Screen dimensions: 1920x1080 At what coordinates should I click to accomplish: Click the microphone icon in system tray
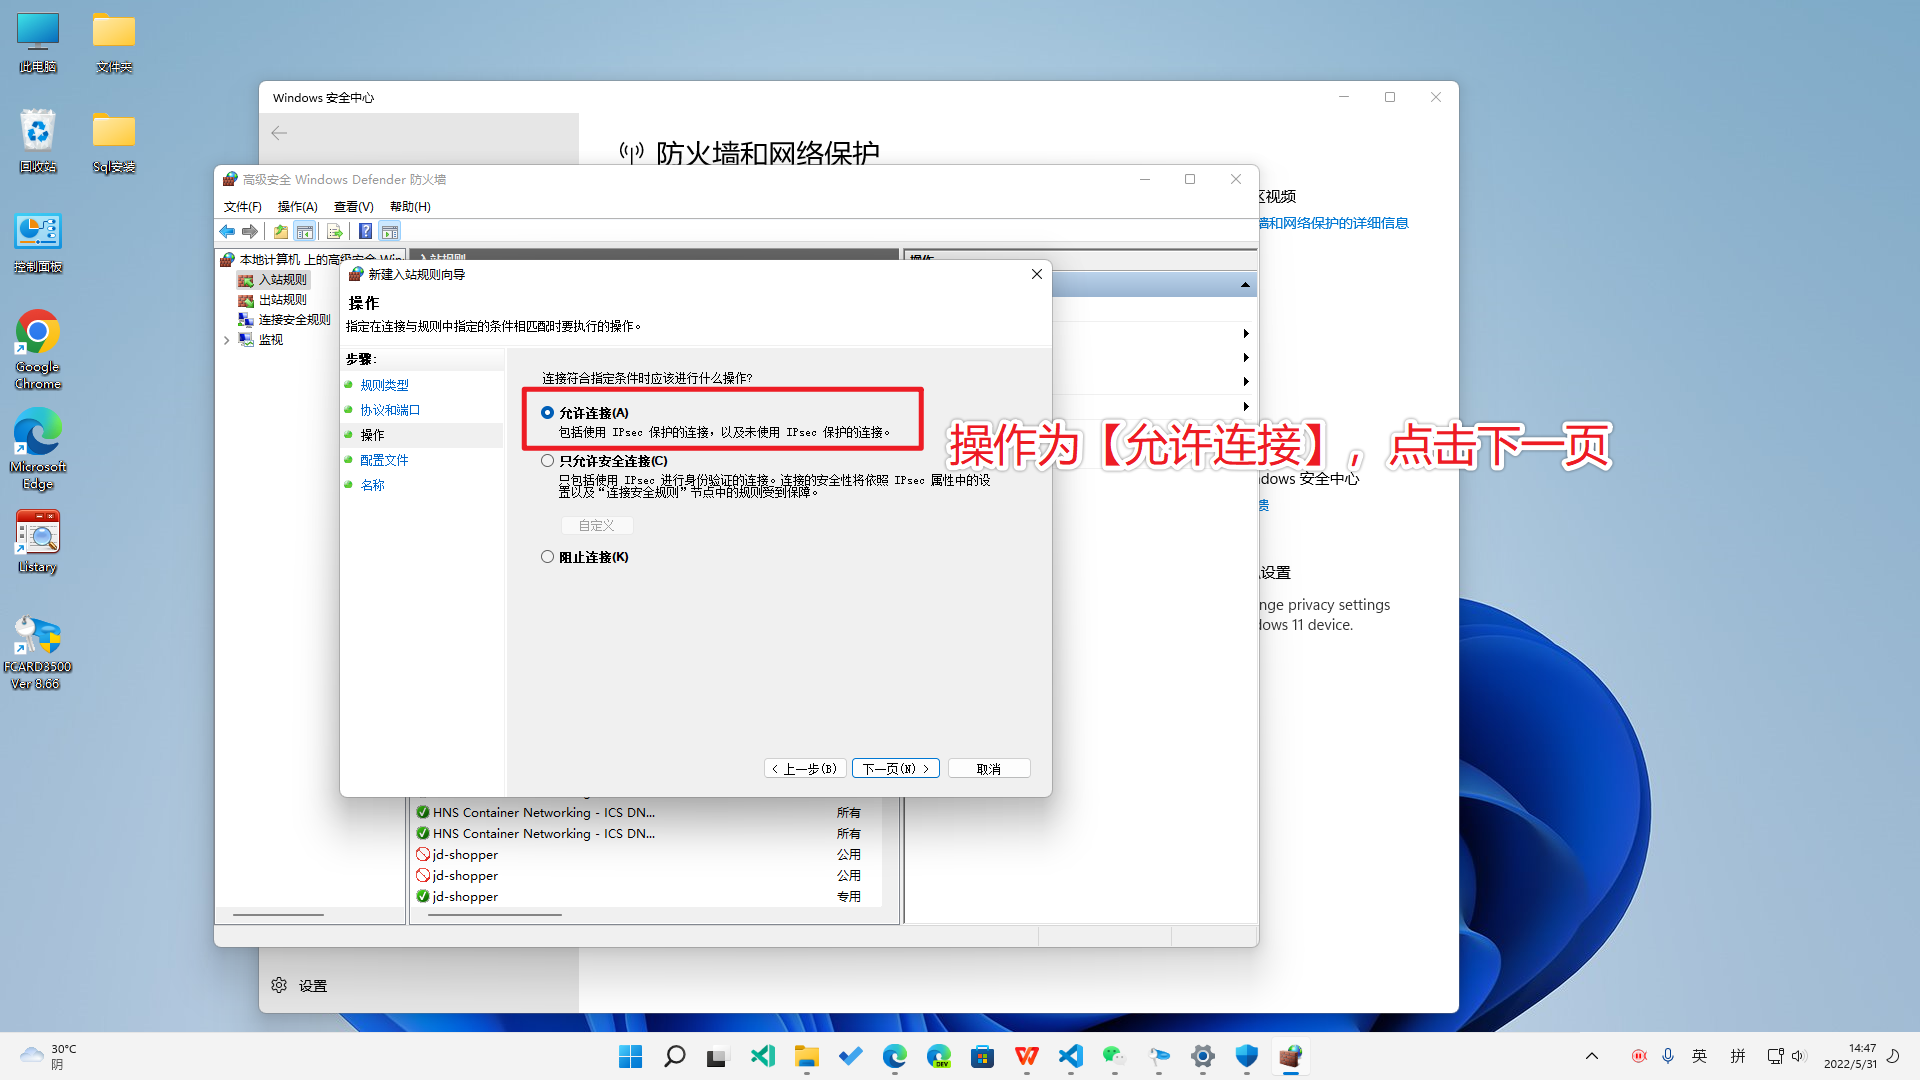point(1668,1056)
